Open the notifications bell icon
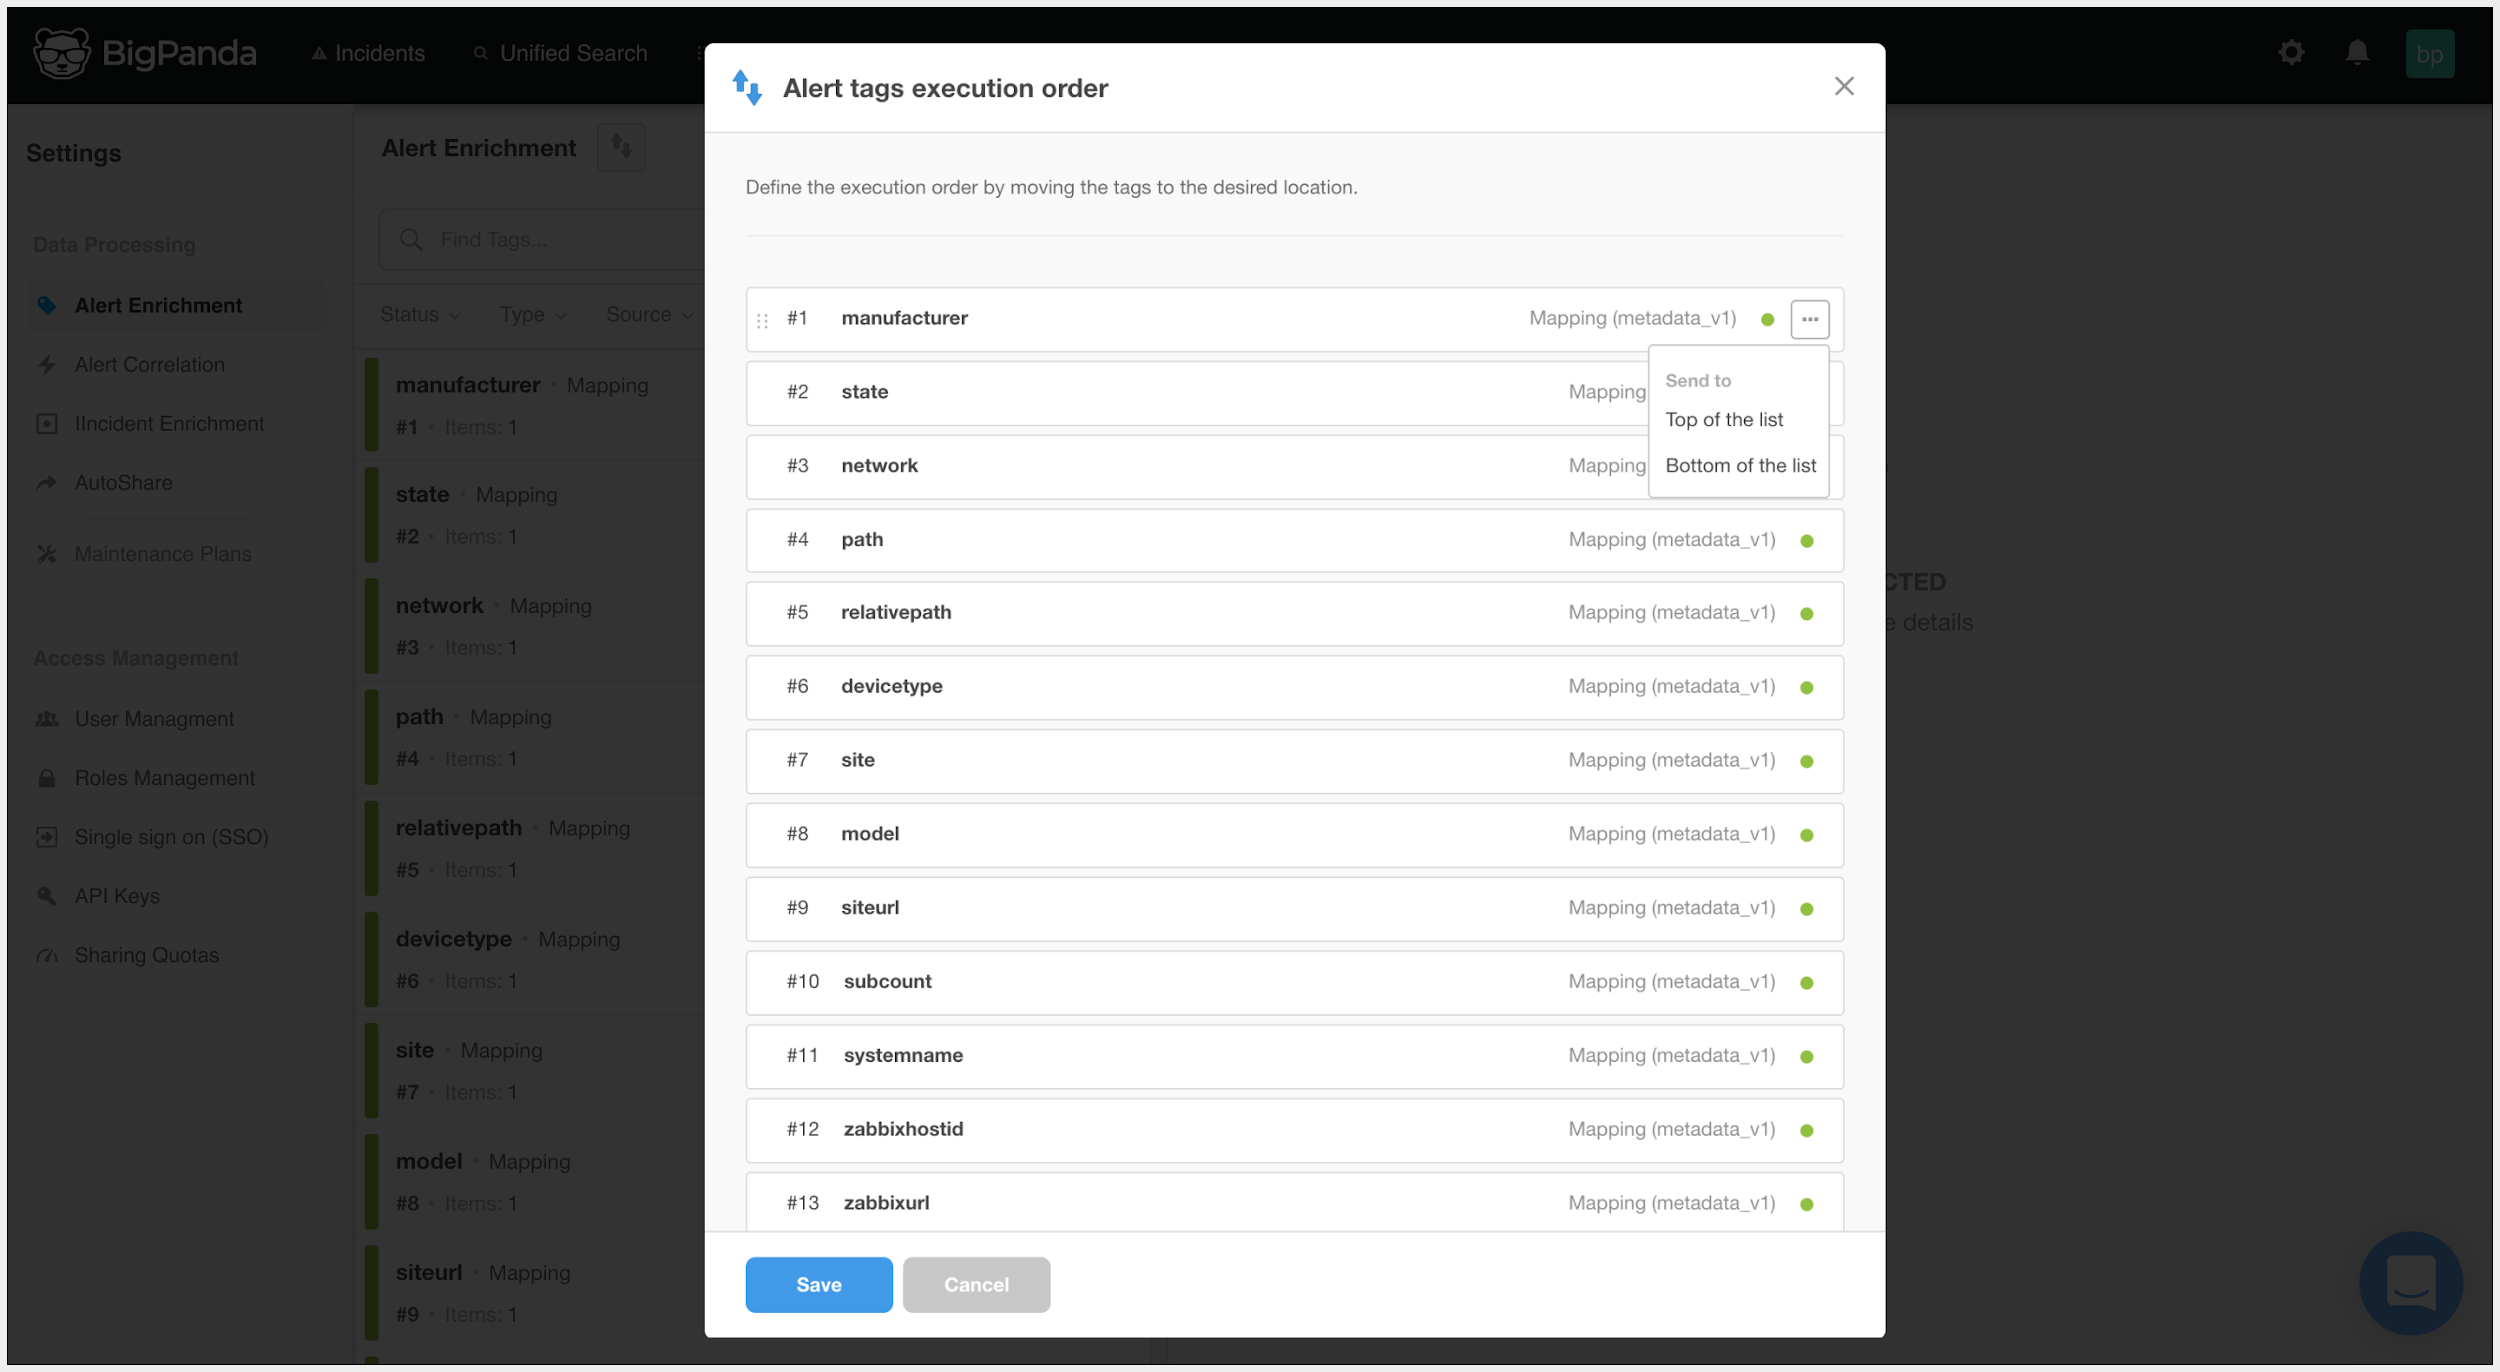Viewport: 2500px width, 1372px height. coord(2356,53)
